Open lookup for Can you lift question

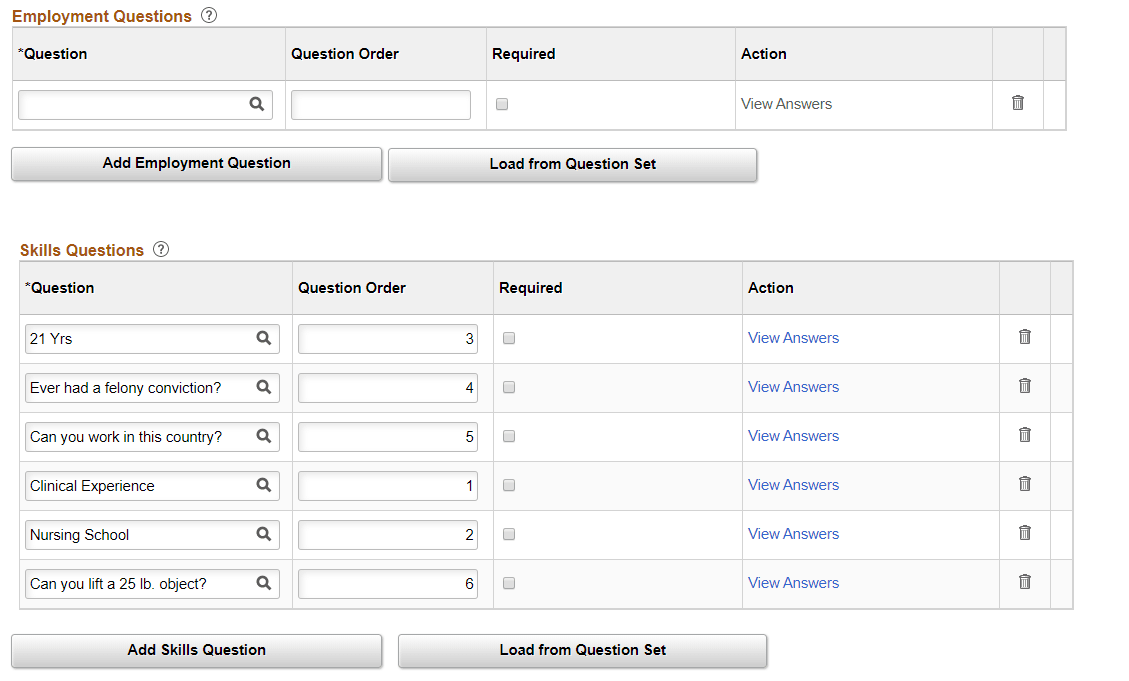264,583
